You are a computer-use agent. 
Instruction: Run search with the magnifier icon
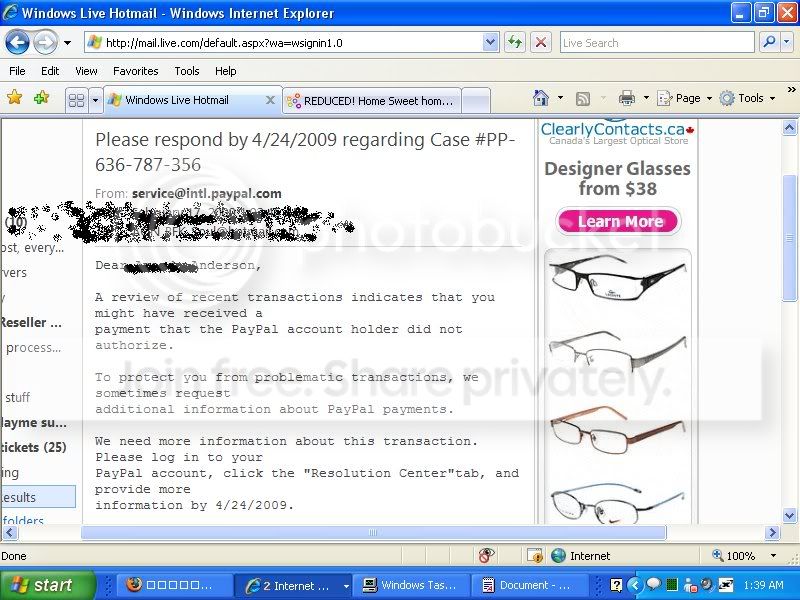[769, 42]
